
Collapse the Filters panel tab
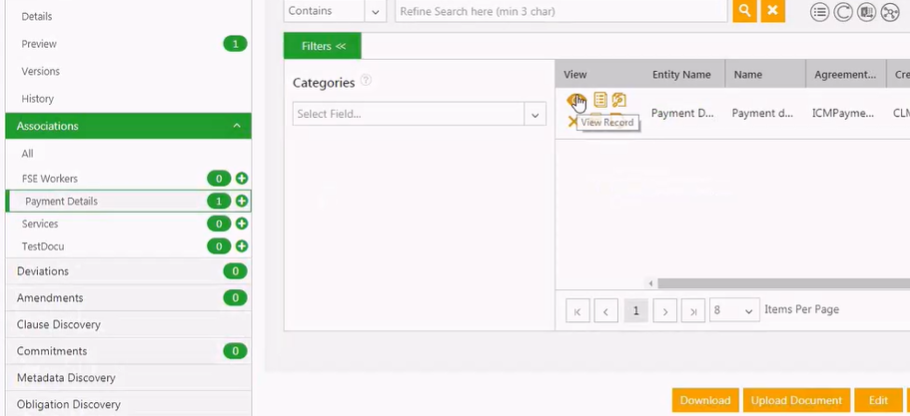click(x=322, y=46)
